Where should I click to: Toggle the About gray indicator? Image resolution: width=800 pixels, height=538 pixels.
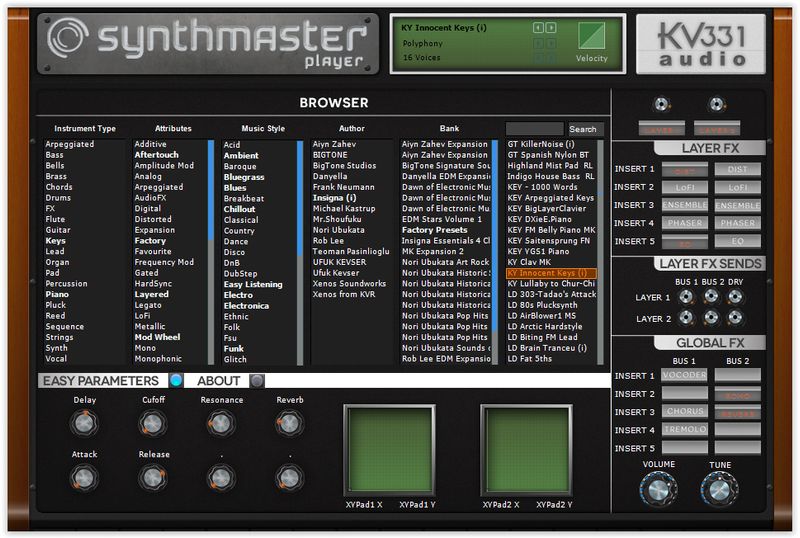pyautogui.click(x=257, y=380)
